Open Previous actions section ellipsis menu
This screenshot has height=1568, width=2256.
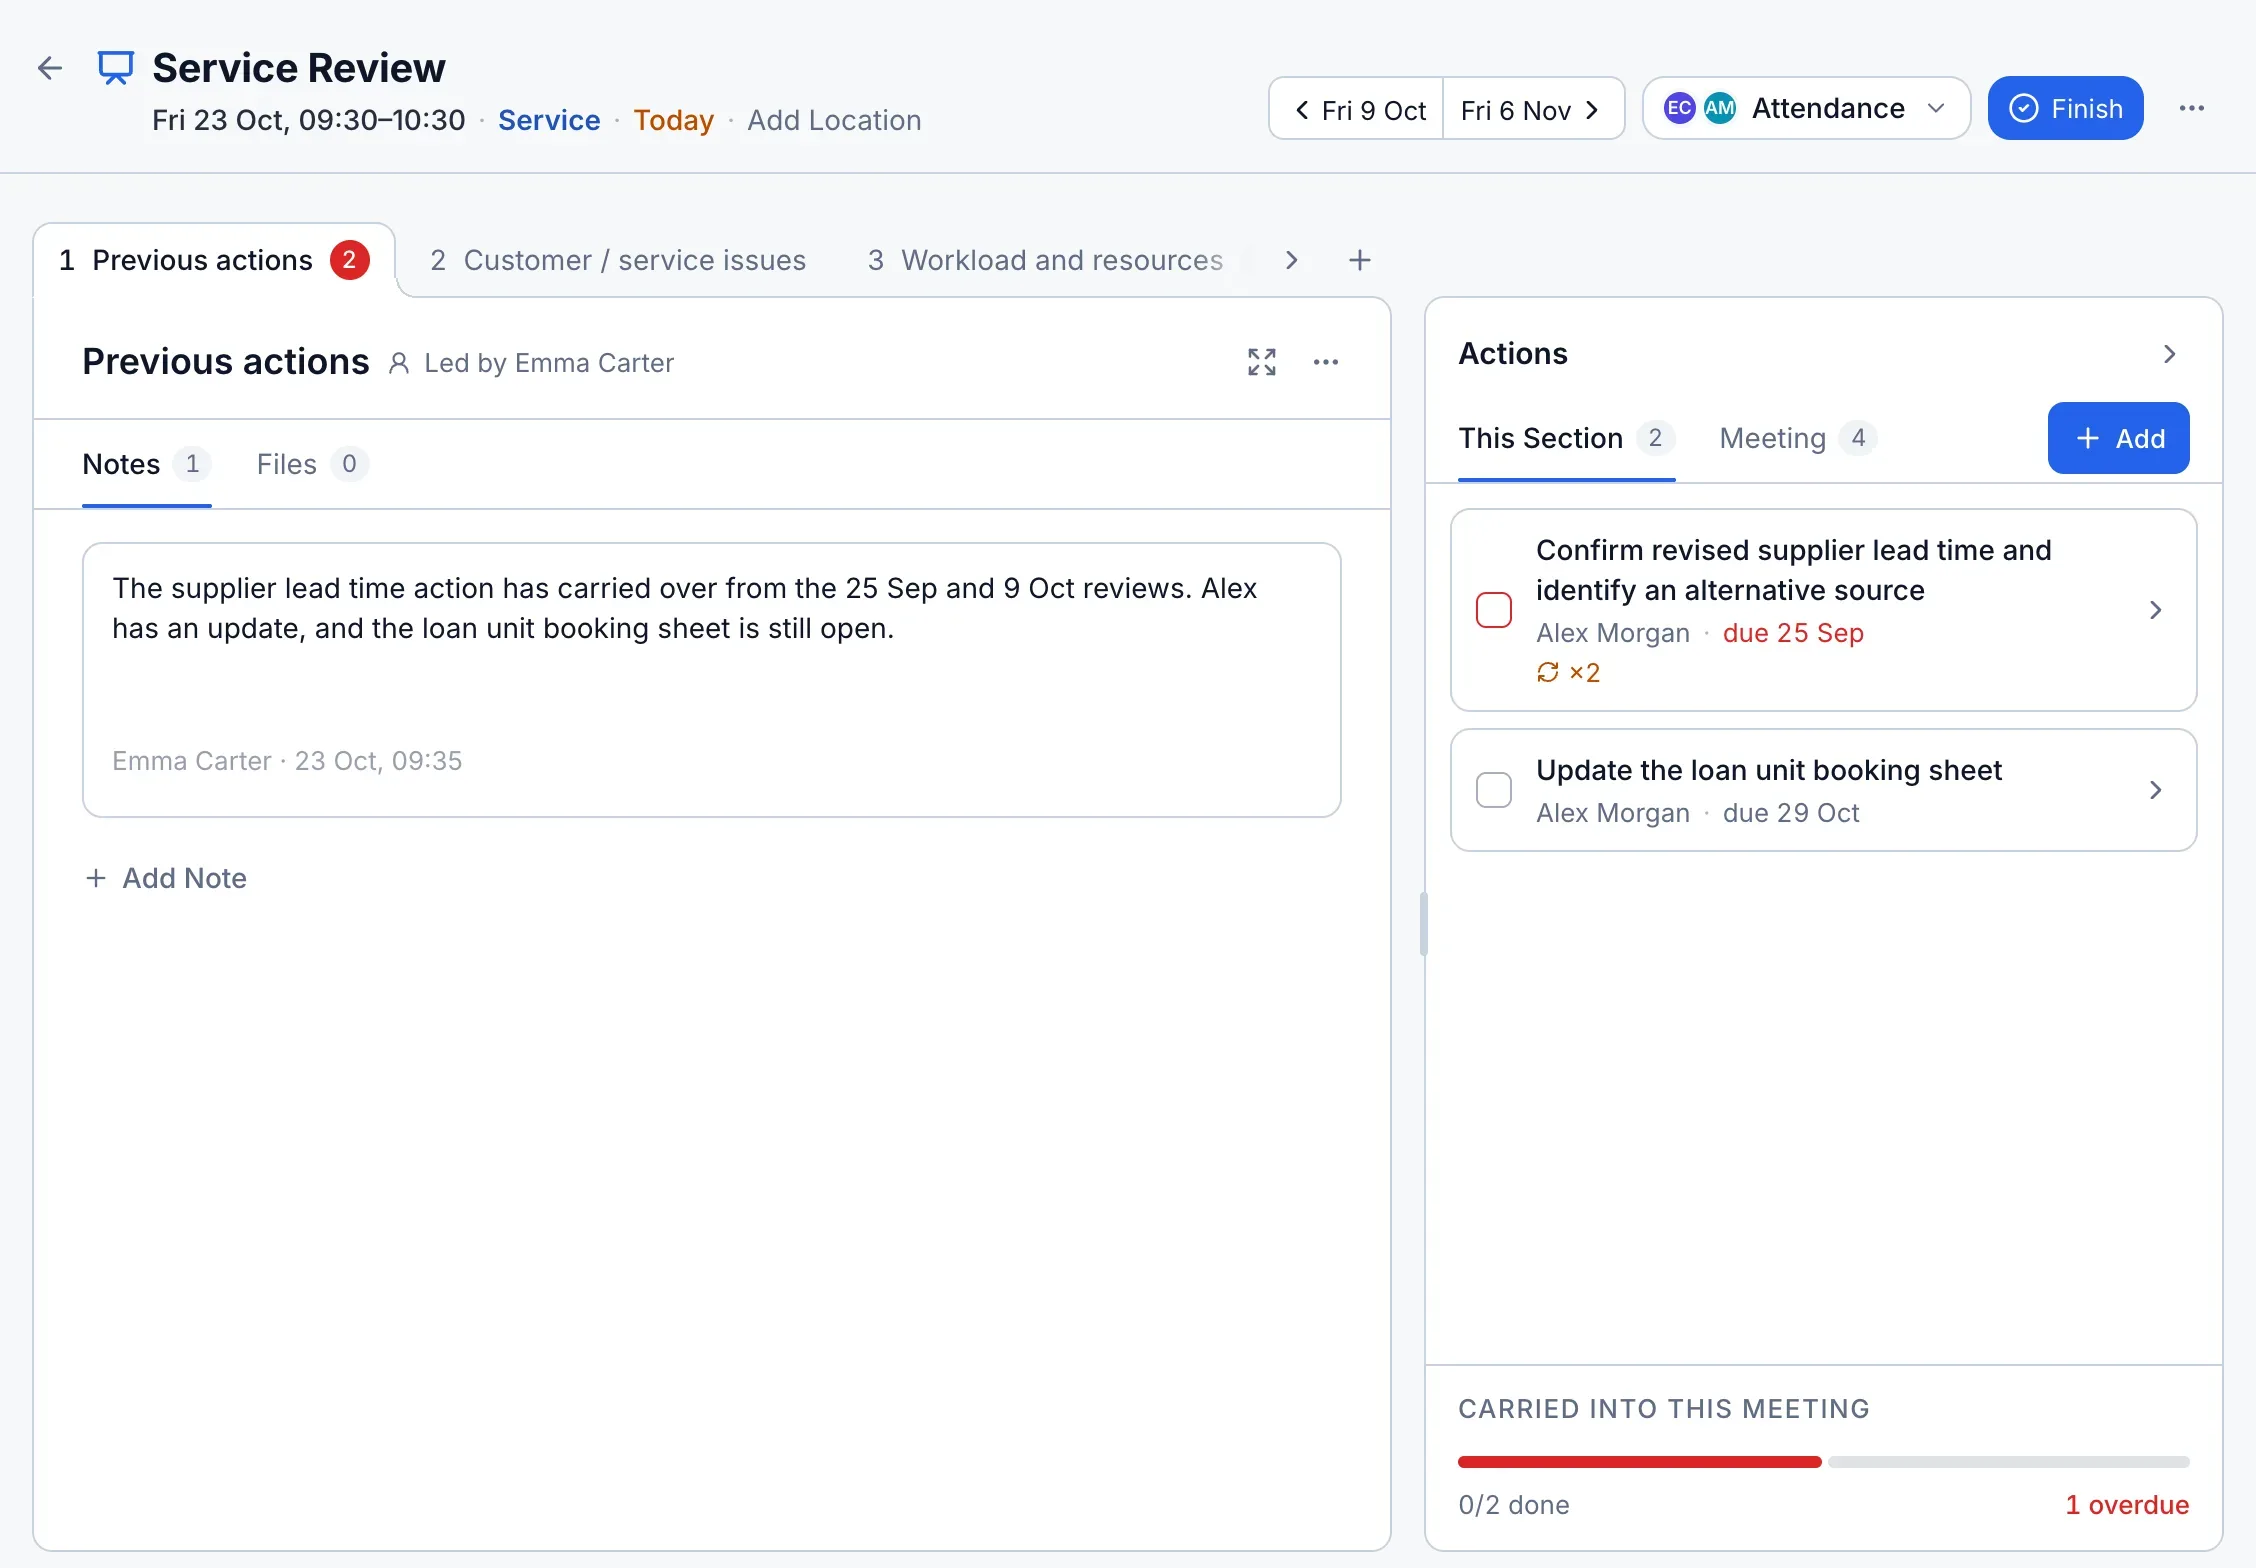coord(1326,362)
